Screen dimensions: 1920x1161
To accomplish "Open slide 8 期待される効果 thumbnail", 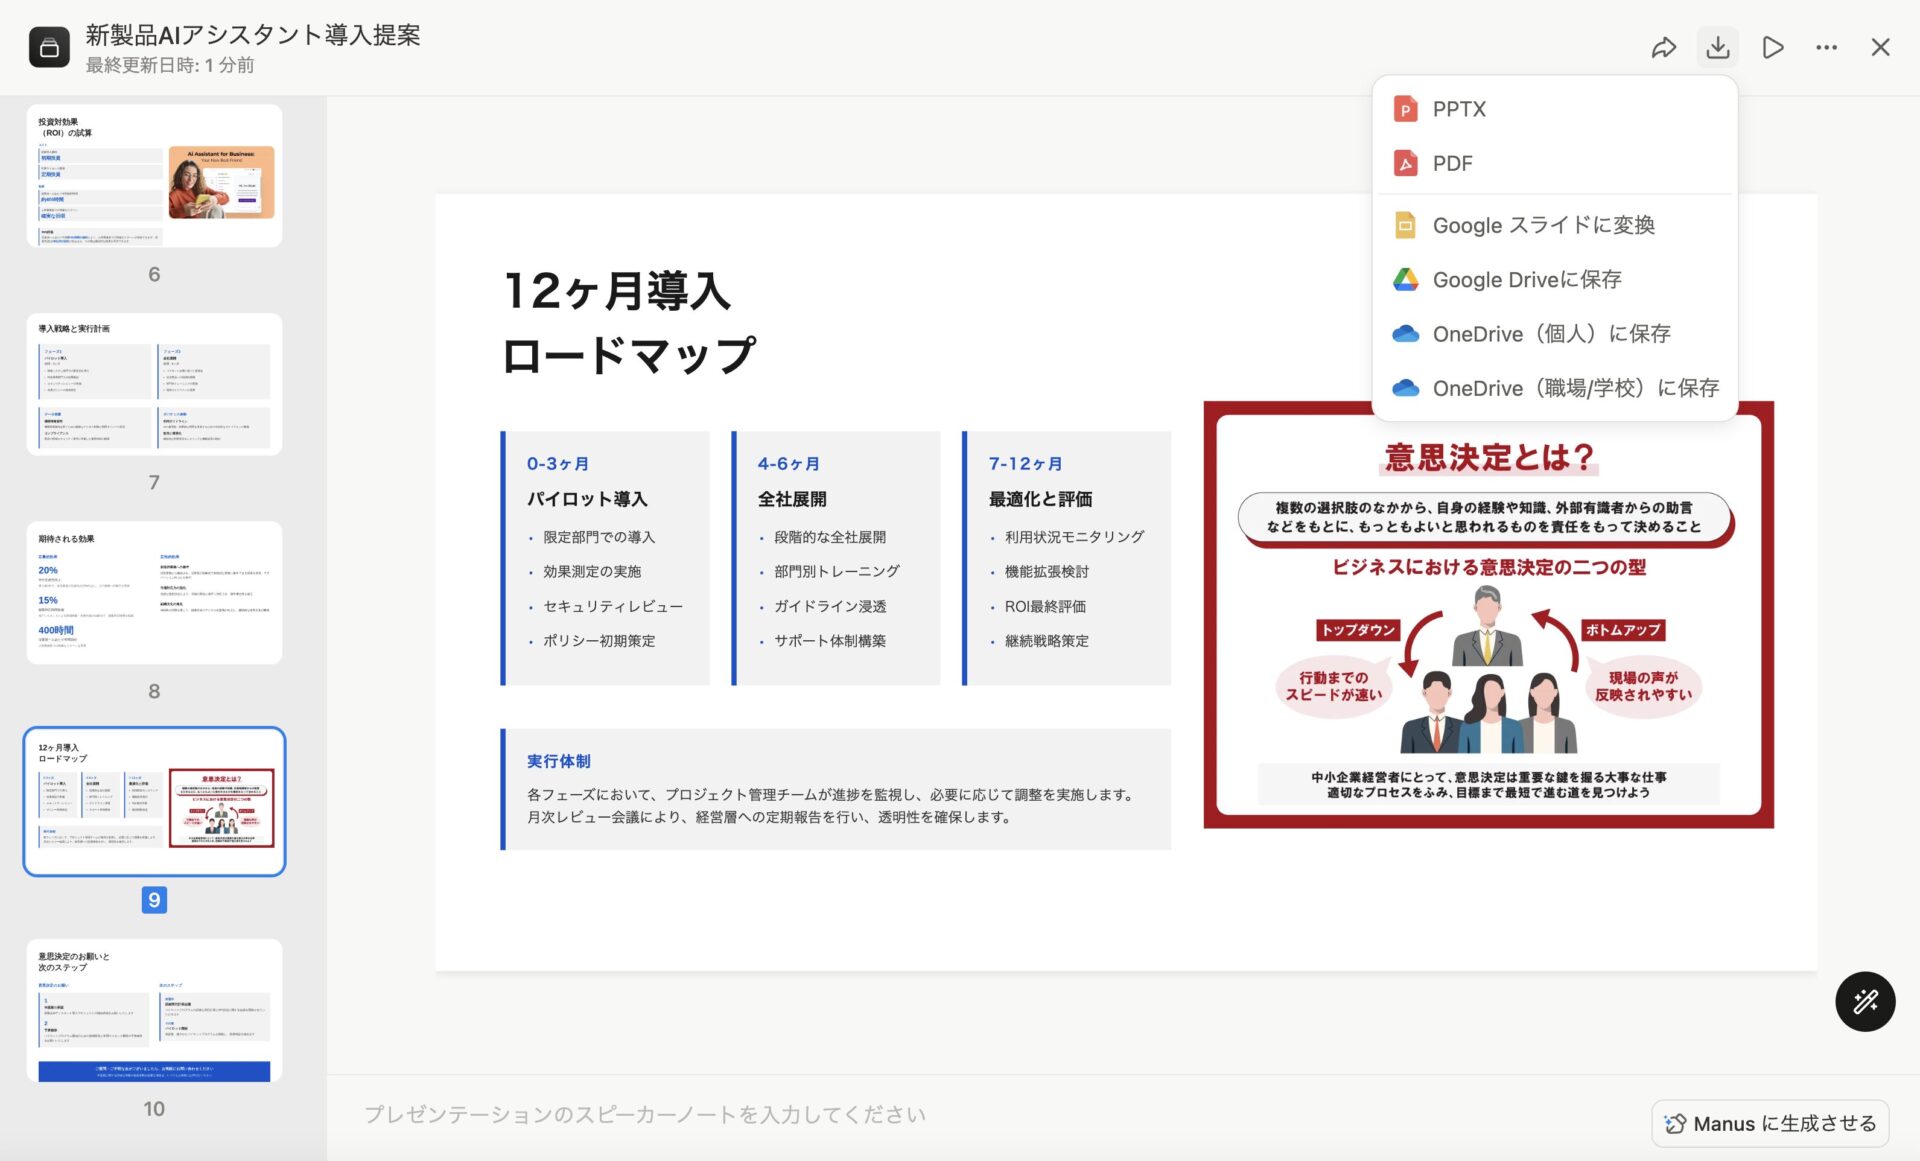I will tap(154, 592).
